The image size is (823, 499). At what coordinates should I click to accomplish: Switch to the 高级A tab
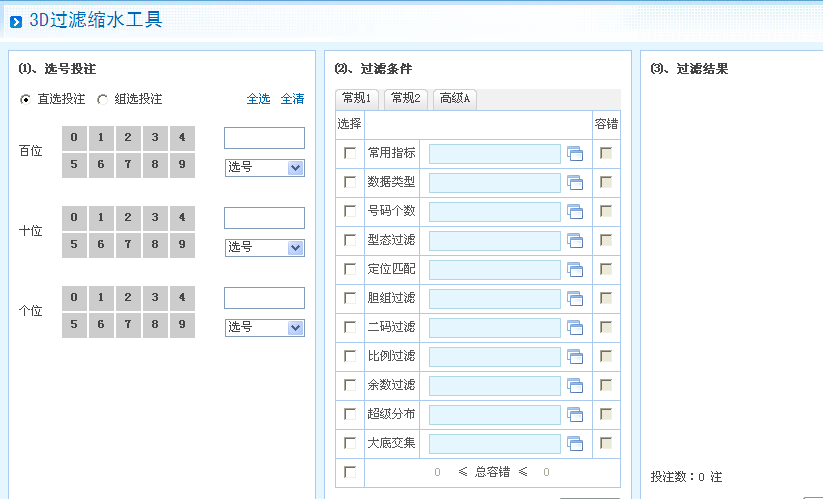coord(455,99)
